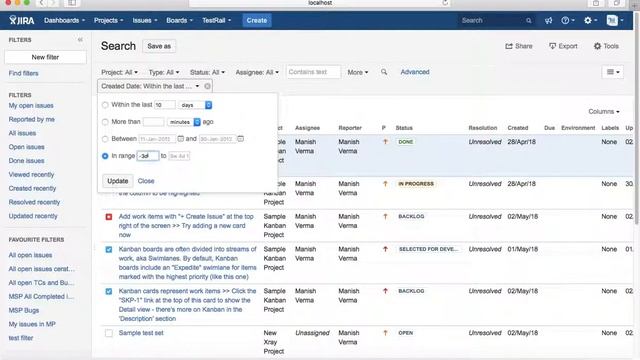The image size is (640, 360).
Task: Check the box for 'Sample test set' issue
Action: point(109,333)
